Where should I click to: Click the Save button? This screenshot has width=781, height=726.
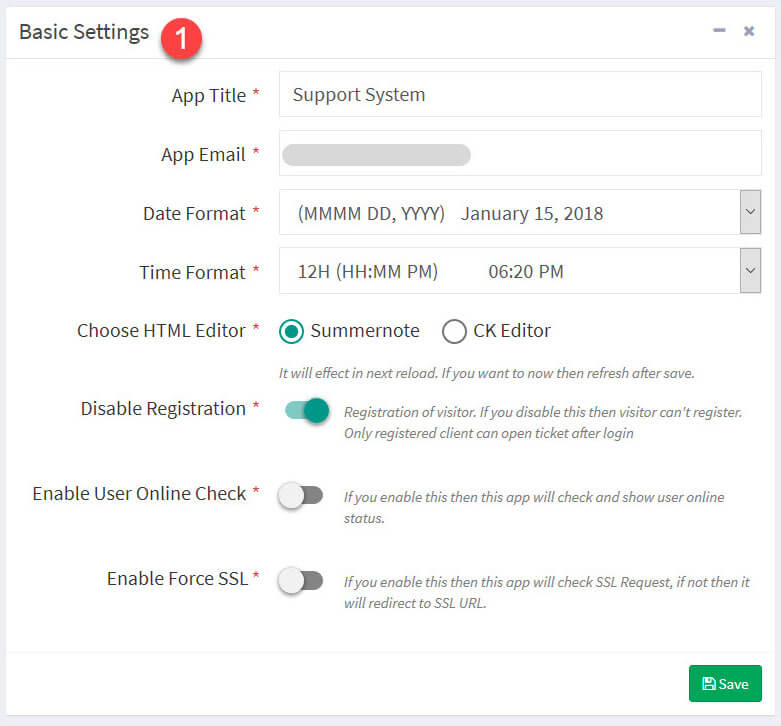point(725,684)
